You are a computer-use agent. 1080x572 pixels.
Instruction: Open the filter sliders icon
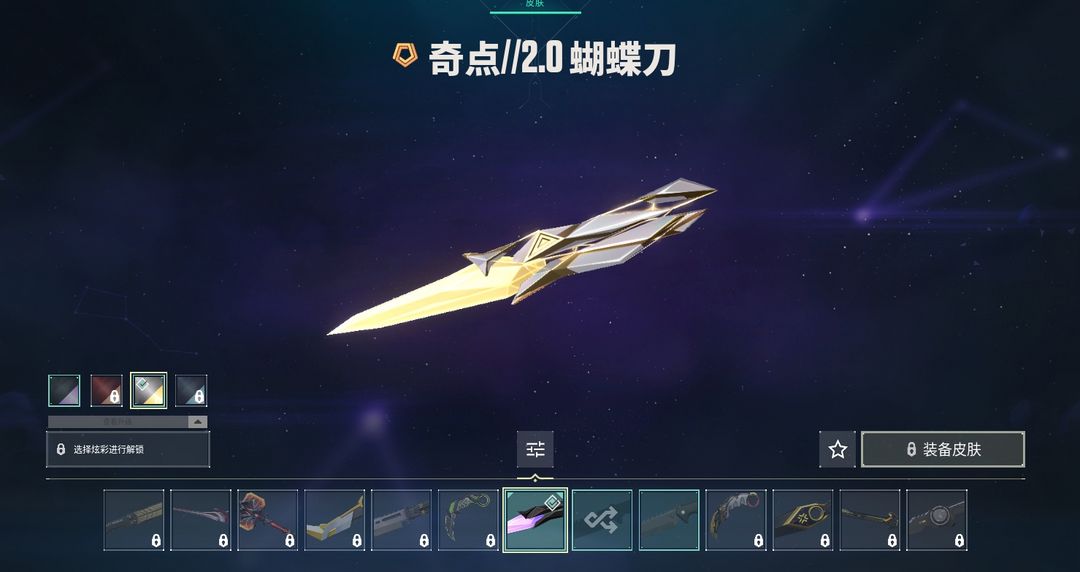535,449
